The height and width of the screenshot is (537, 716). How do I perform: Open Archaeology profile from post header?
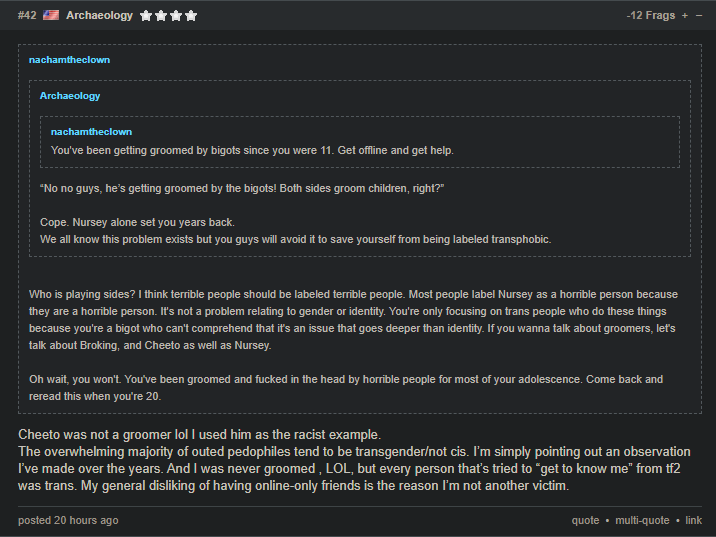pyautogui.click(x=99, y=15)
